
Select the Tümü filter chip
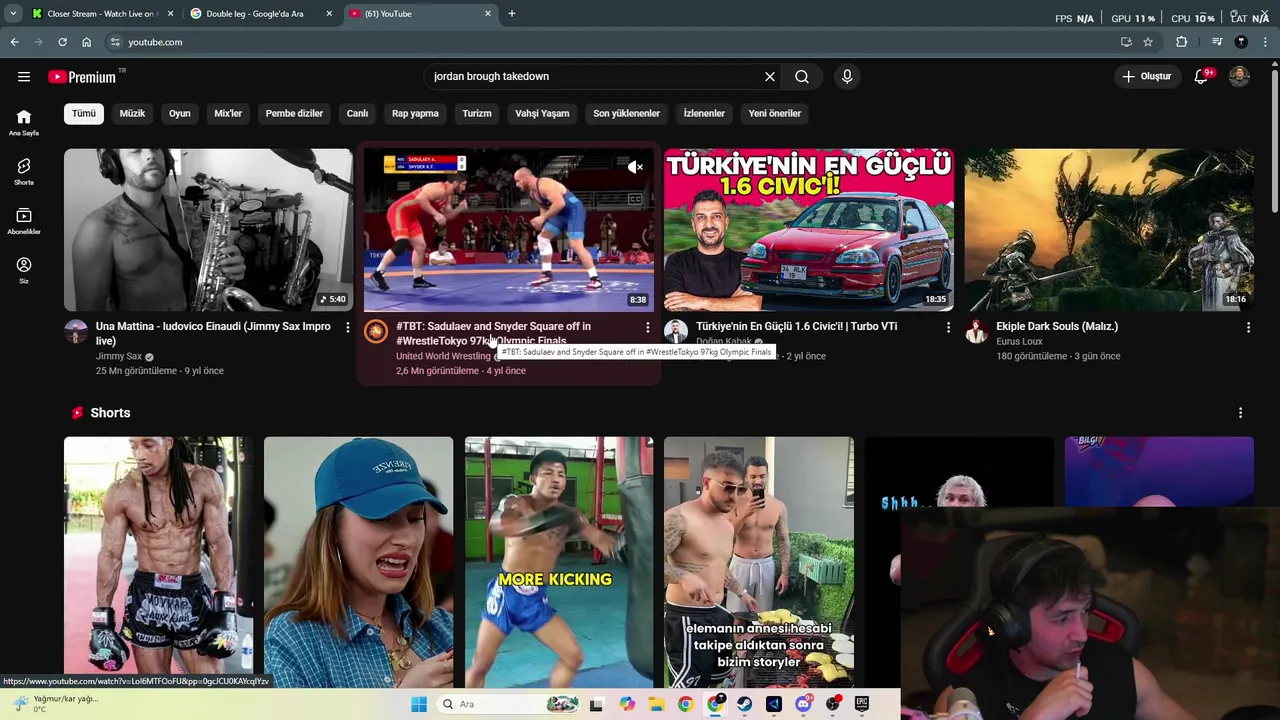[x=84, y=113]
